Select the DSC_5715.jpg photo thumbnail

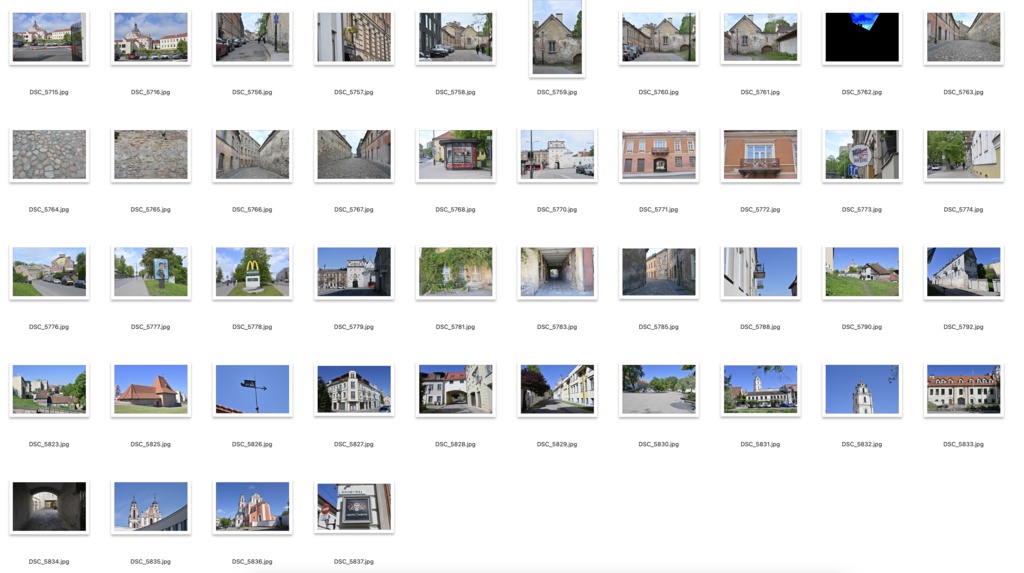click(x=49, y=37)
